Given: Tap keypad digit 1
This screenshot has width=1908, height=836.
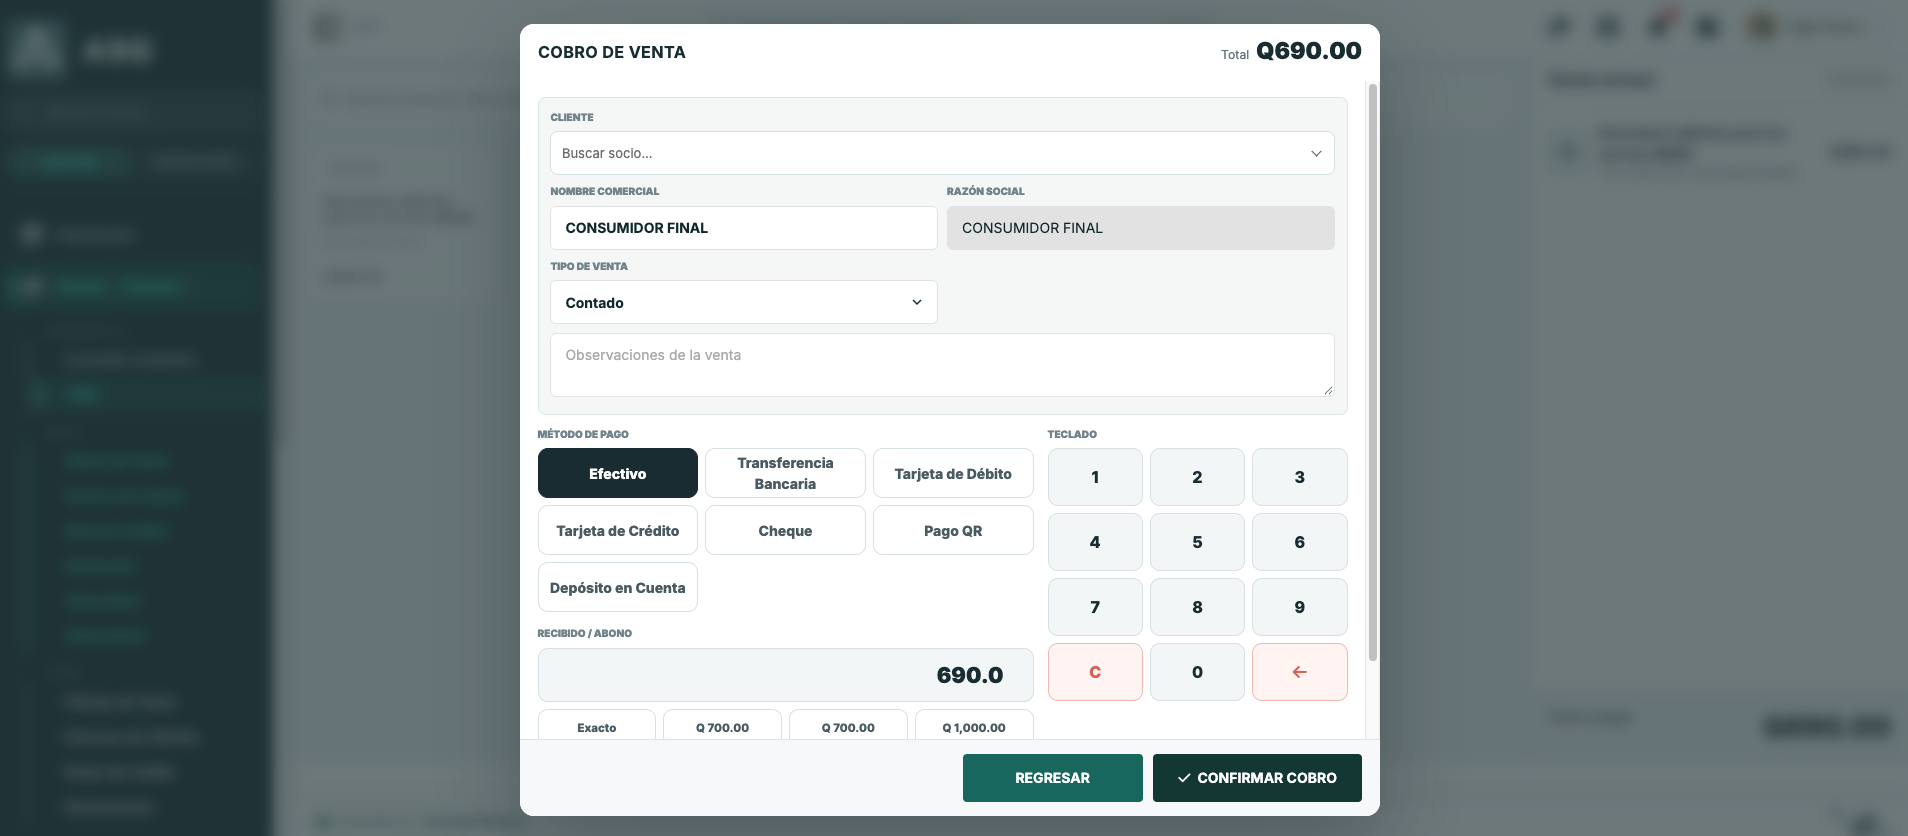Looking at the screenshot, I should (x=1095, y=477).
